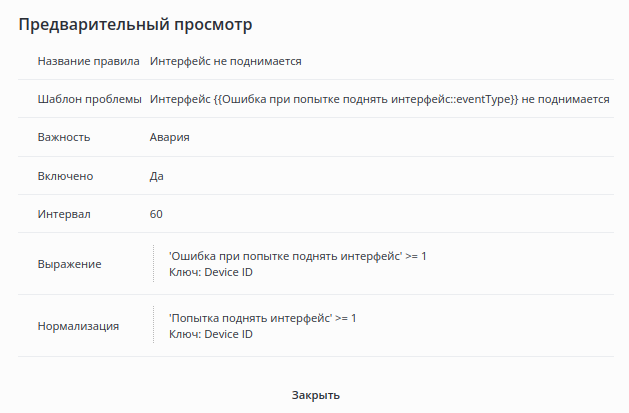The image size is (629, 413).
Task: Select the rule name value Интерфейс не поднимается
Action: [226, 61]
